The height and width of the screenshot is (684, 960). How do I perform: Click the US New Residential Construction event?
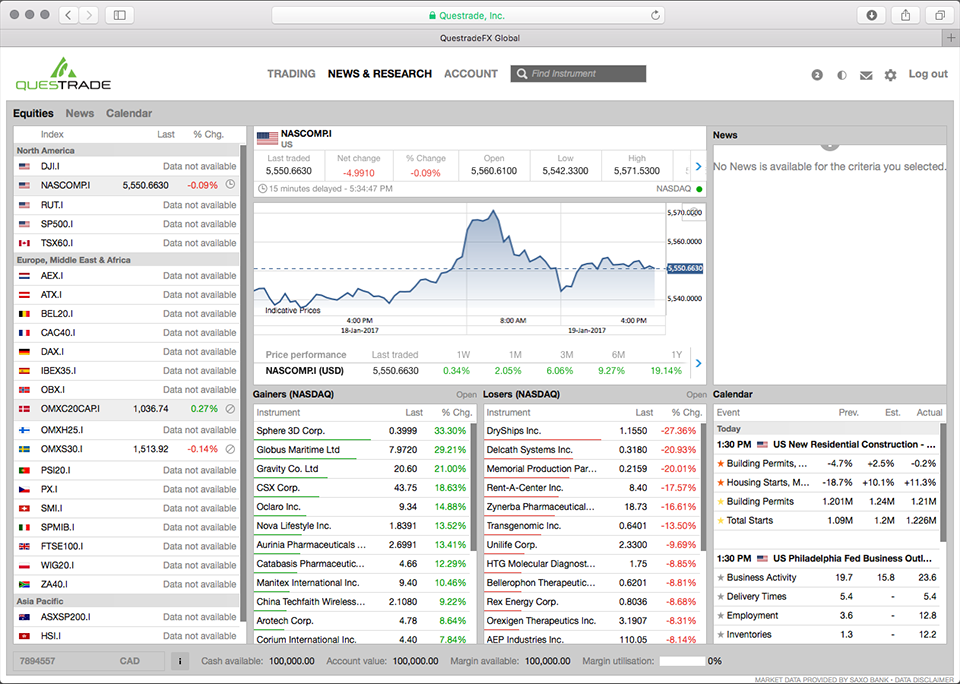click(x=827, y=445)
